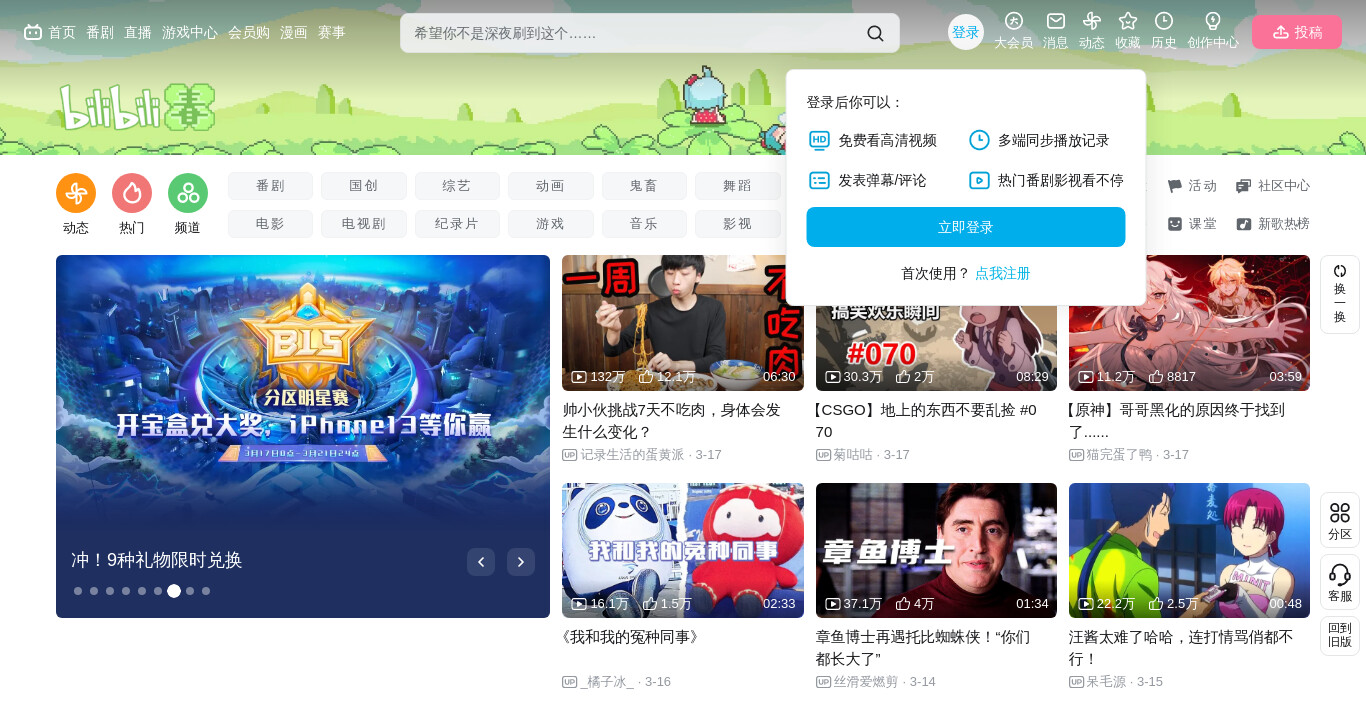Select the 电影 category tag

click(x=270, y=224)
